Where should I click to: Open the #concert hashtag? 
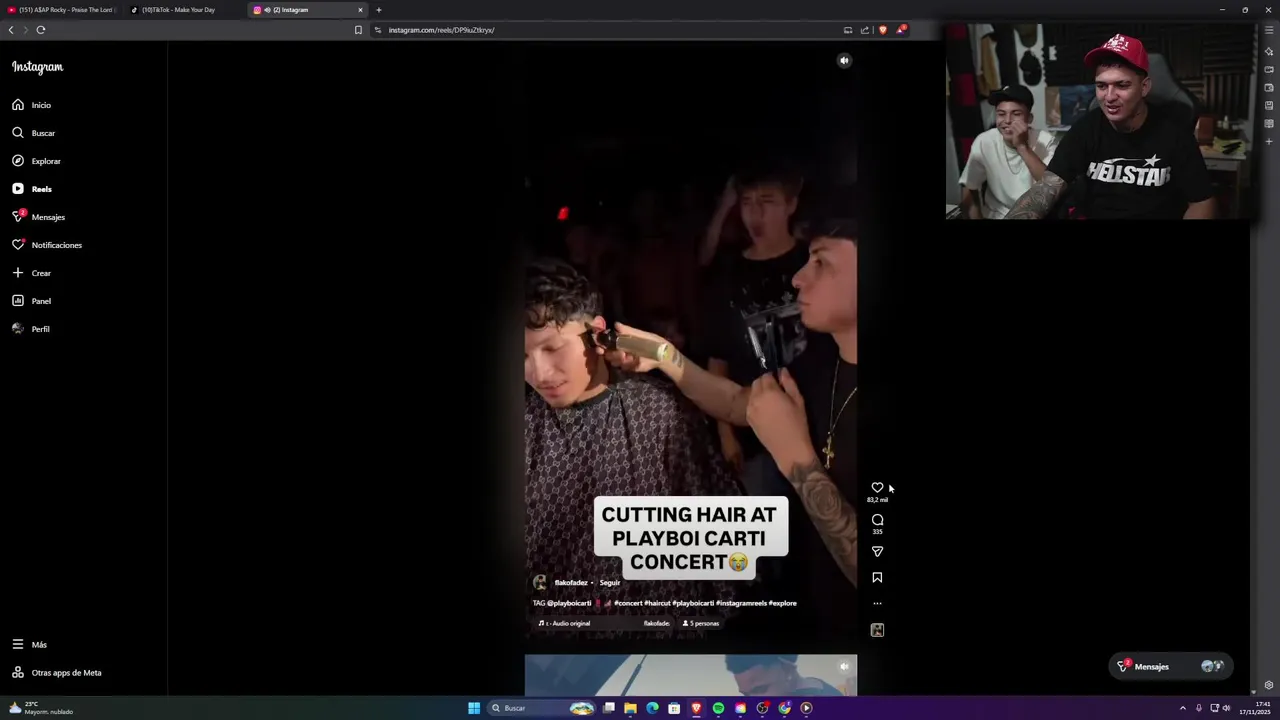[x=628, y=604]
